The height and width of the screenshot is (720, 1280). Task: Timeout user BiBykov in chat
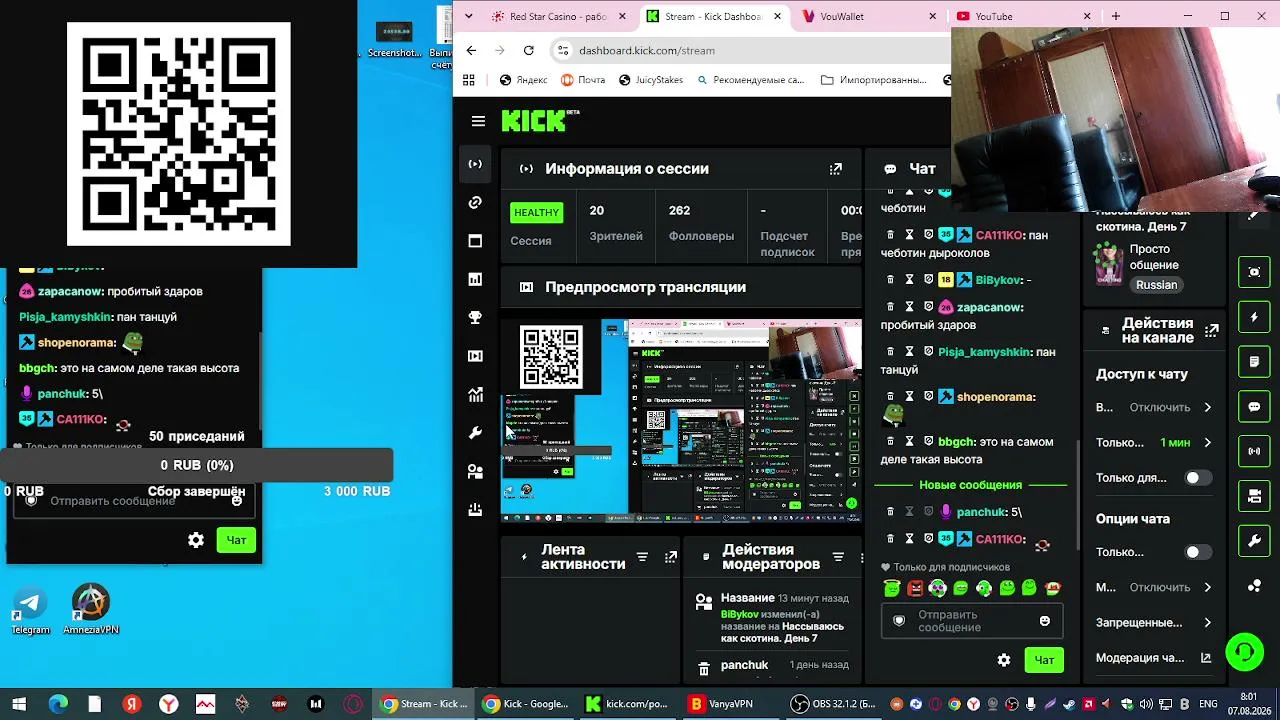click(x=909, y=280)
